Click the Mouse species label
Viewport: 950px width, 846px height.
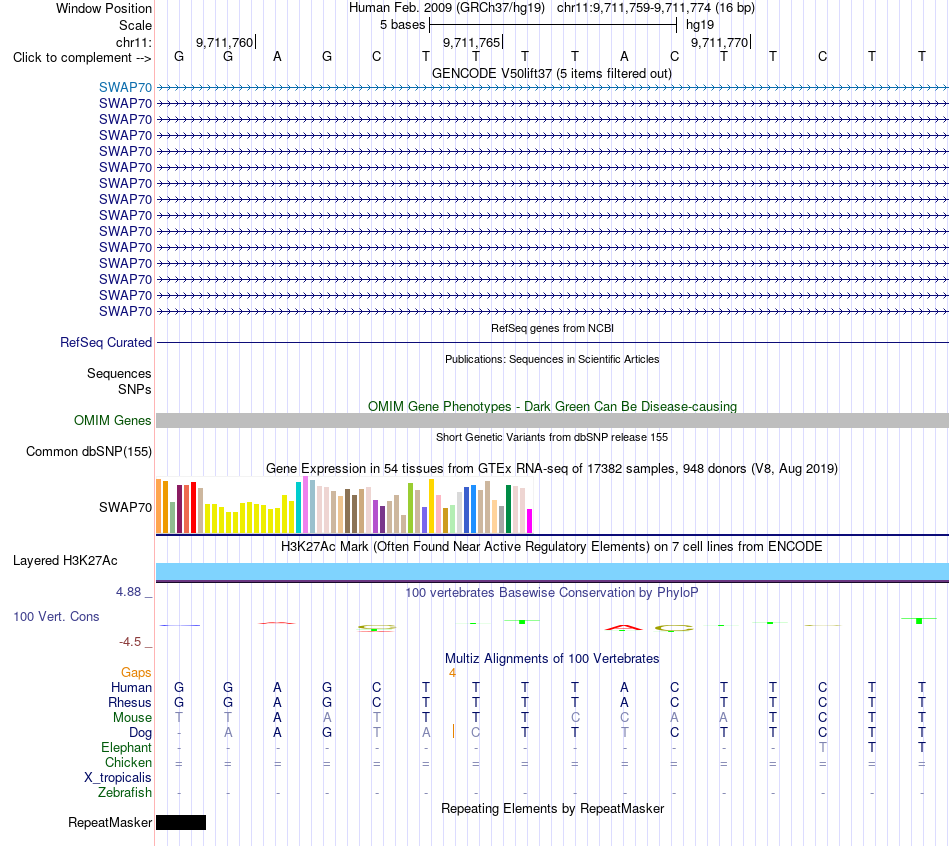[x=132, y=718]
